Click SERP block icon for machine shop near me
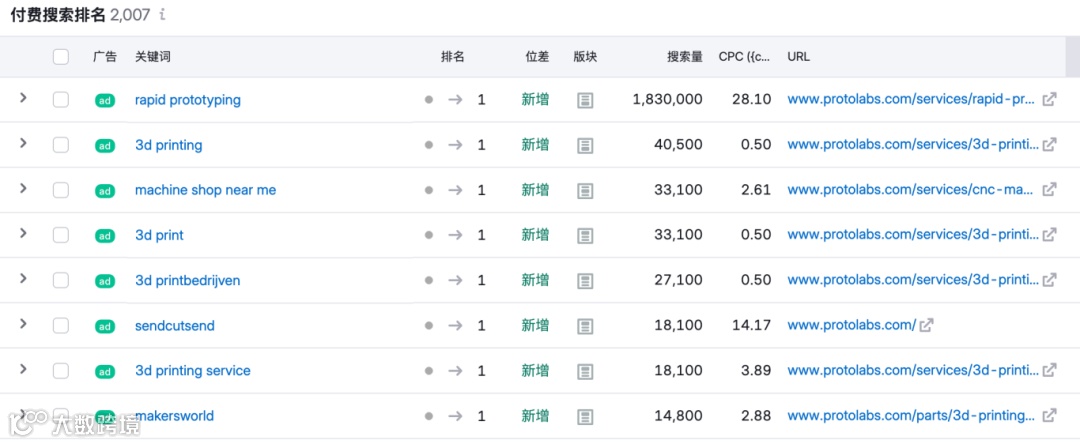Viewport: 1080px width, 444px height. 585,191
